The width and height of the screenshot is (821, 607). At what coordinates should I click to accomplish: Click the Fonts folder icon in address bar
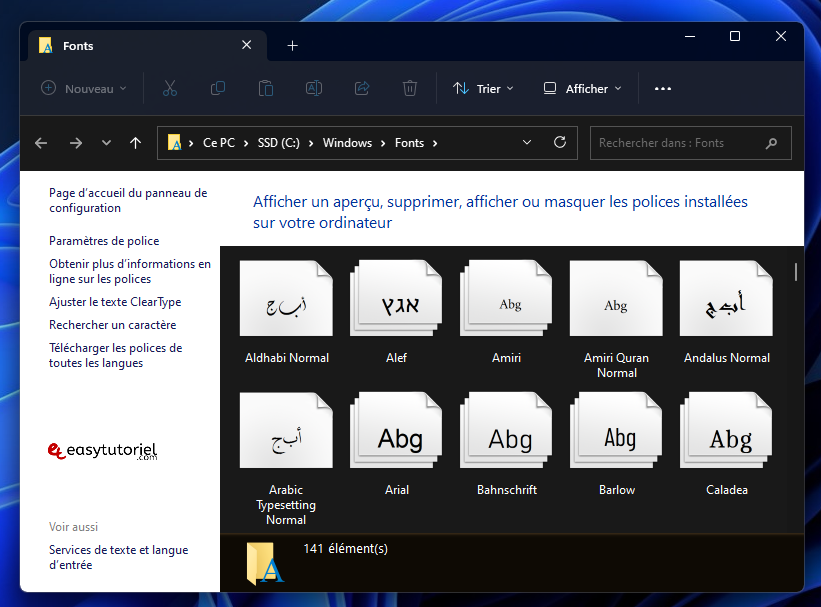[x=174, y=142]
